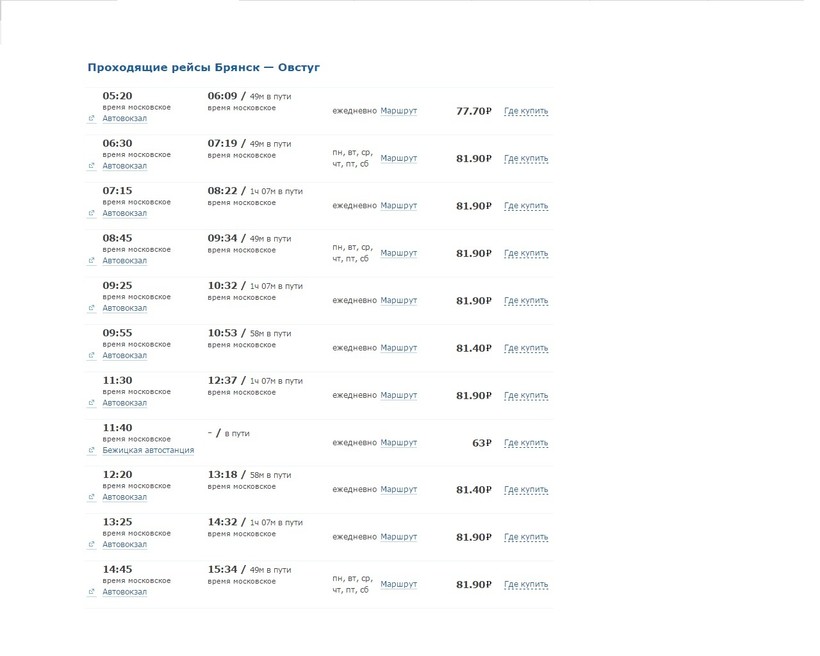The height and width of the screenshot is (656, 820).
Task: Click Автовокзал link for 11:30 departure
Action: tap(124, 403)
